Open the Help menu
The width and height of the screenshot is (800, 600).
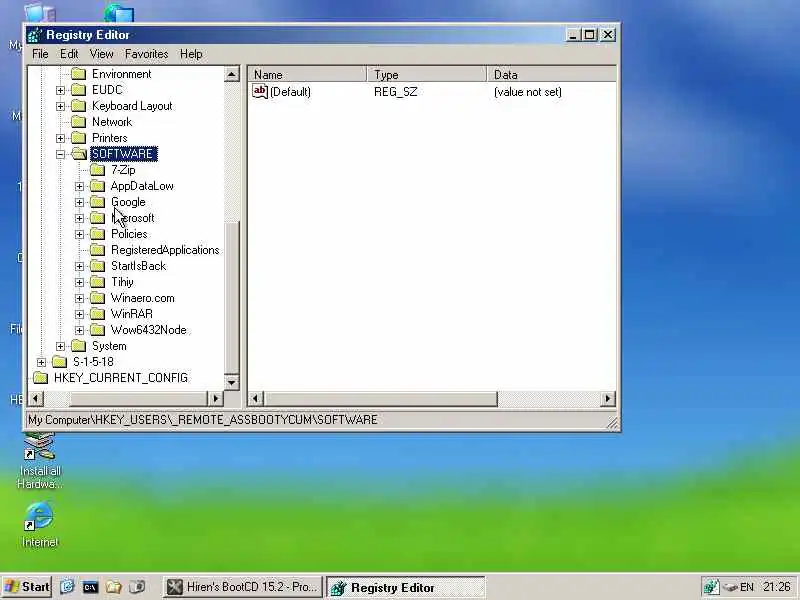191,54
